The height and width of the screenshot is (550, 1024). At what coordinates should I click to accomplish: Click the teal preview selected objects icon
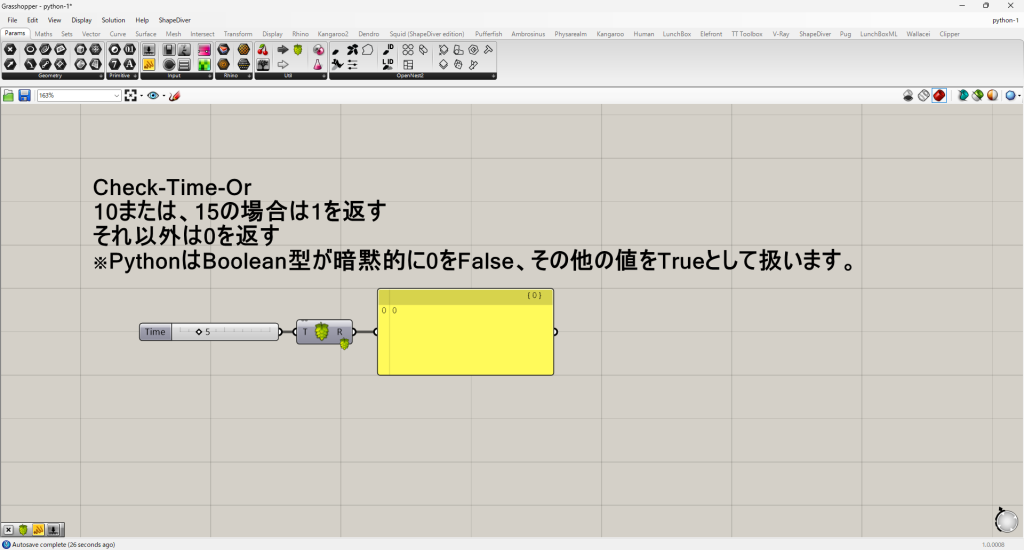pyautogui.click(x=963, y=96)
